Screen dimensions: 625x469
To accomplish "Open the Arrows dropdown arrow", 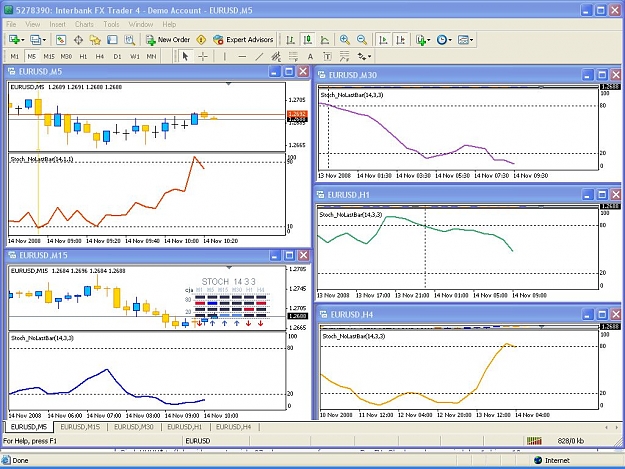I will pos(370,57).
